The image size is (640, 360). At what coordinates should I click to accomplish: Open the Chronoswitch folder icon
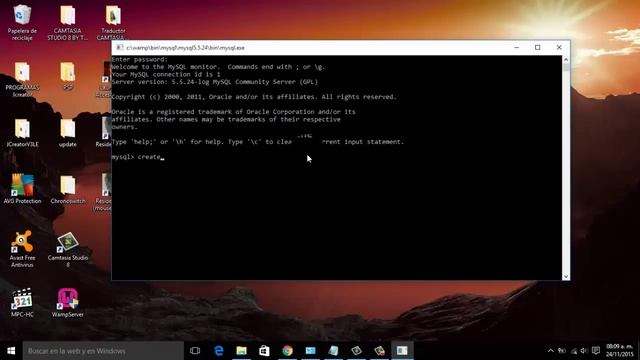click(68, 189)
